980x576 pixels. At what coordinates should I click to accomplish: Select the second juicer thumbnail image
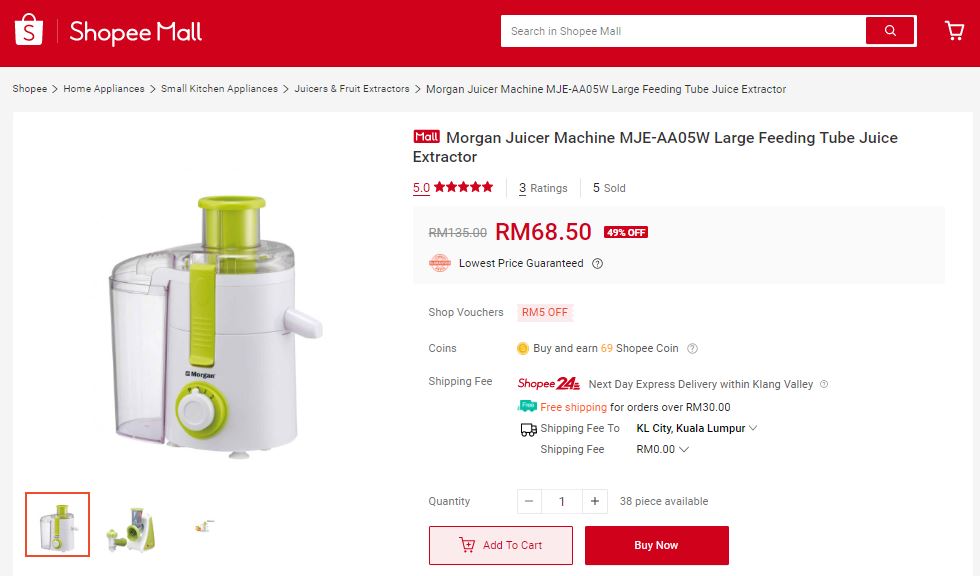coord(130,525)
